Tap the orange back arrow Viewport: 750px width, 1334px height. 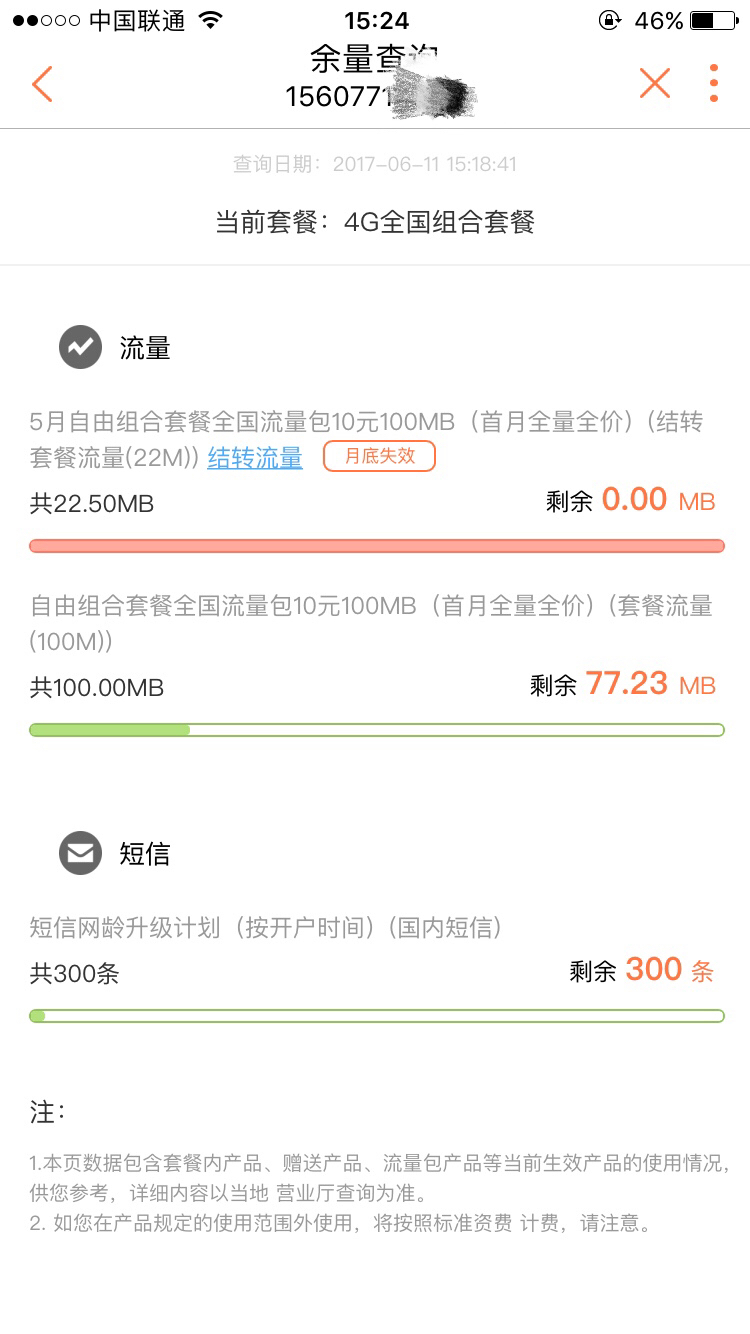click(41, 84)
